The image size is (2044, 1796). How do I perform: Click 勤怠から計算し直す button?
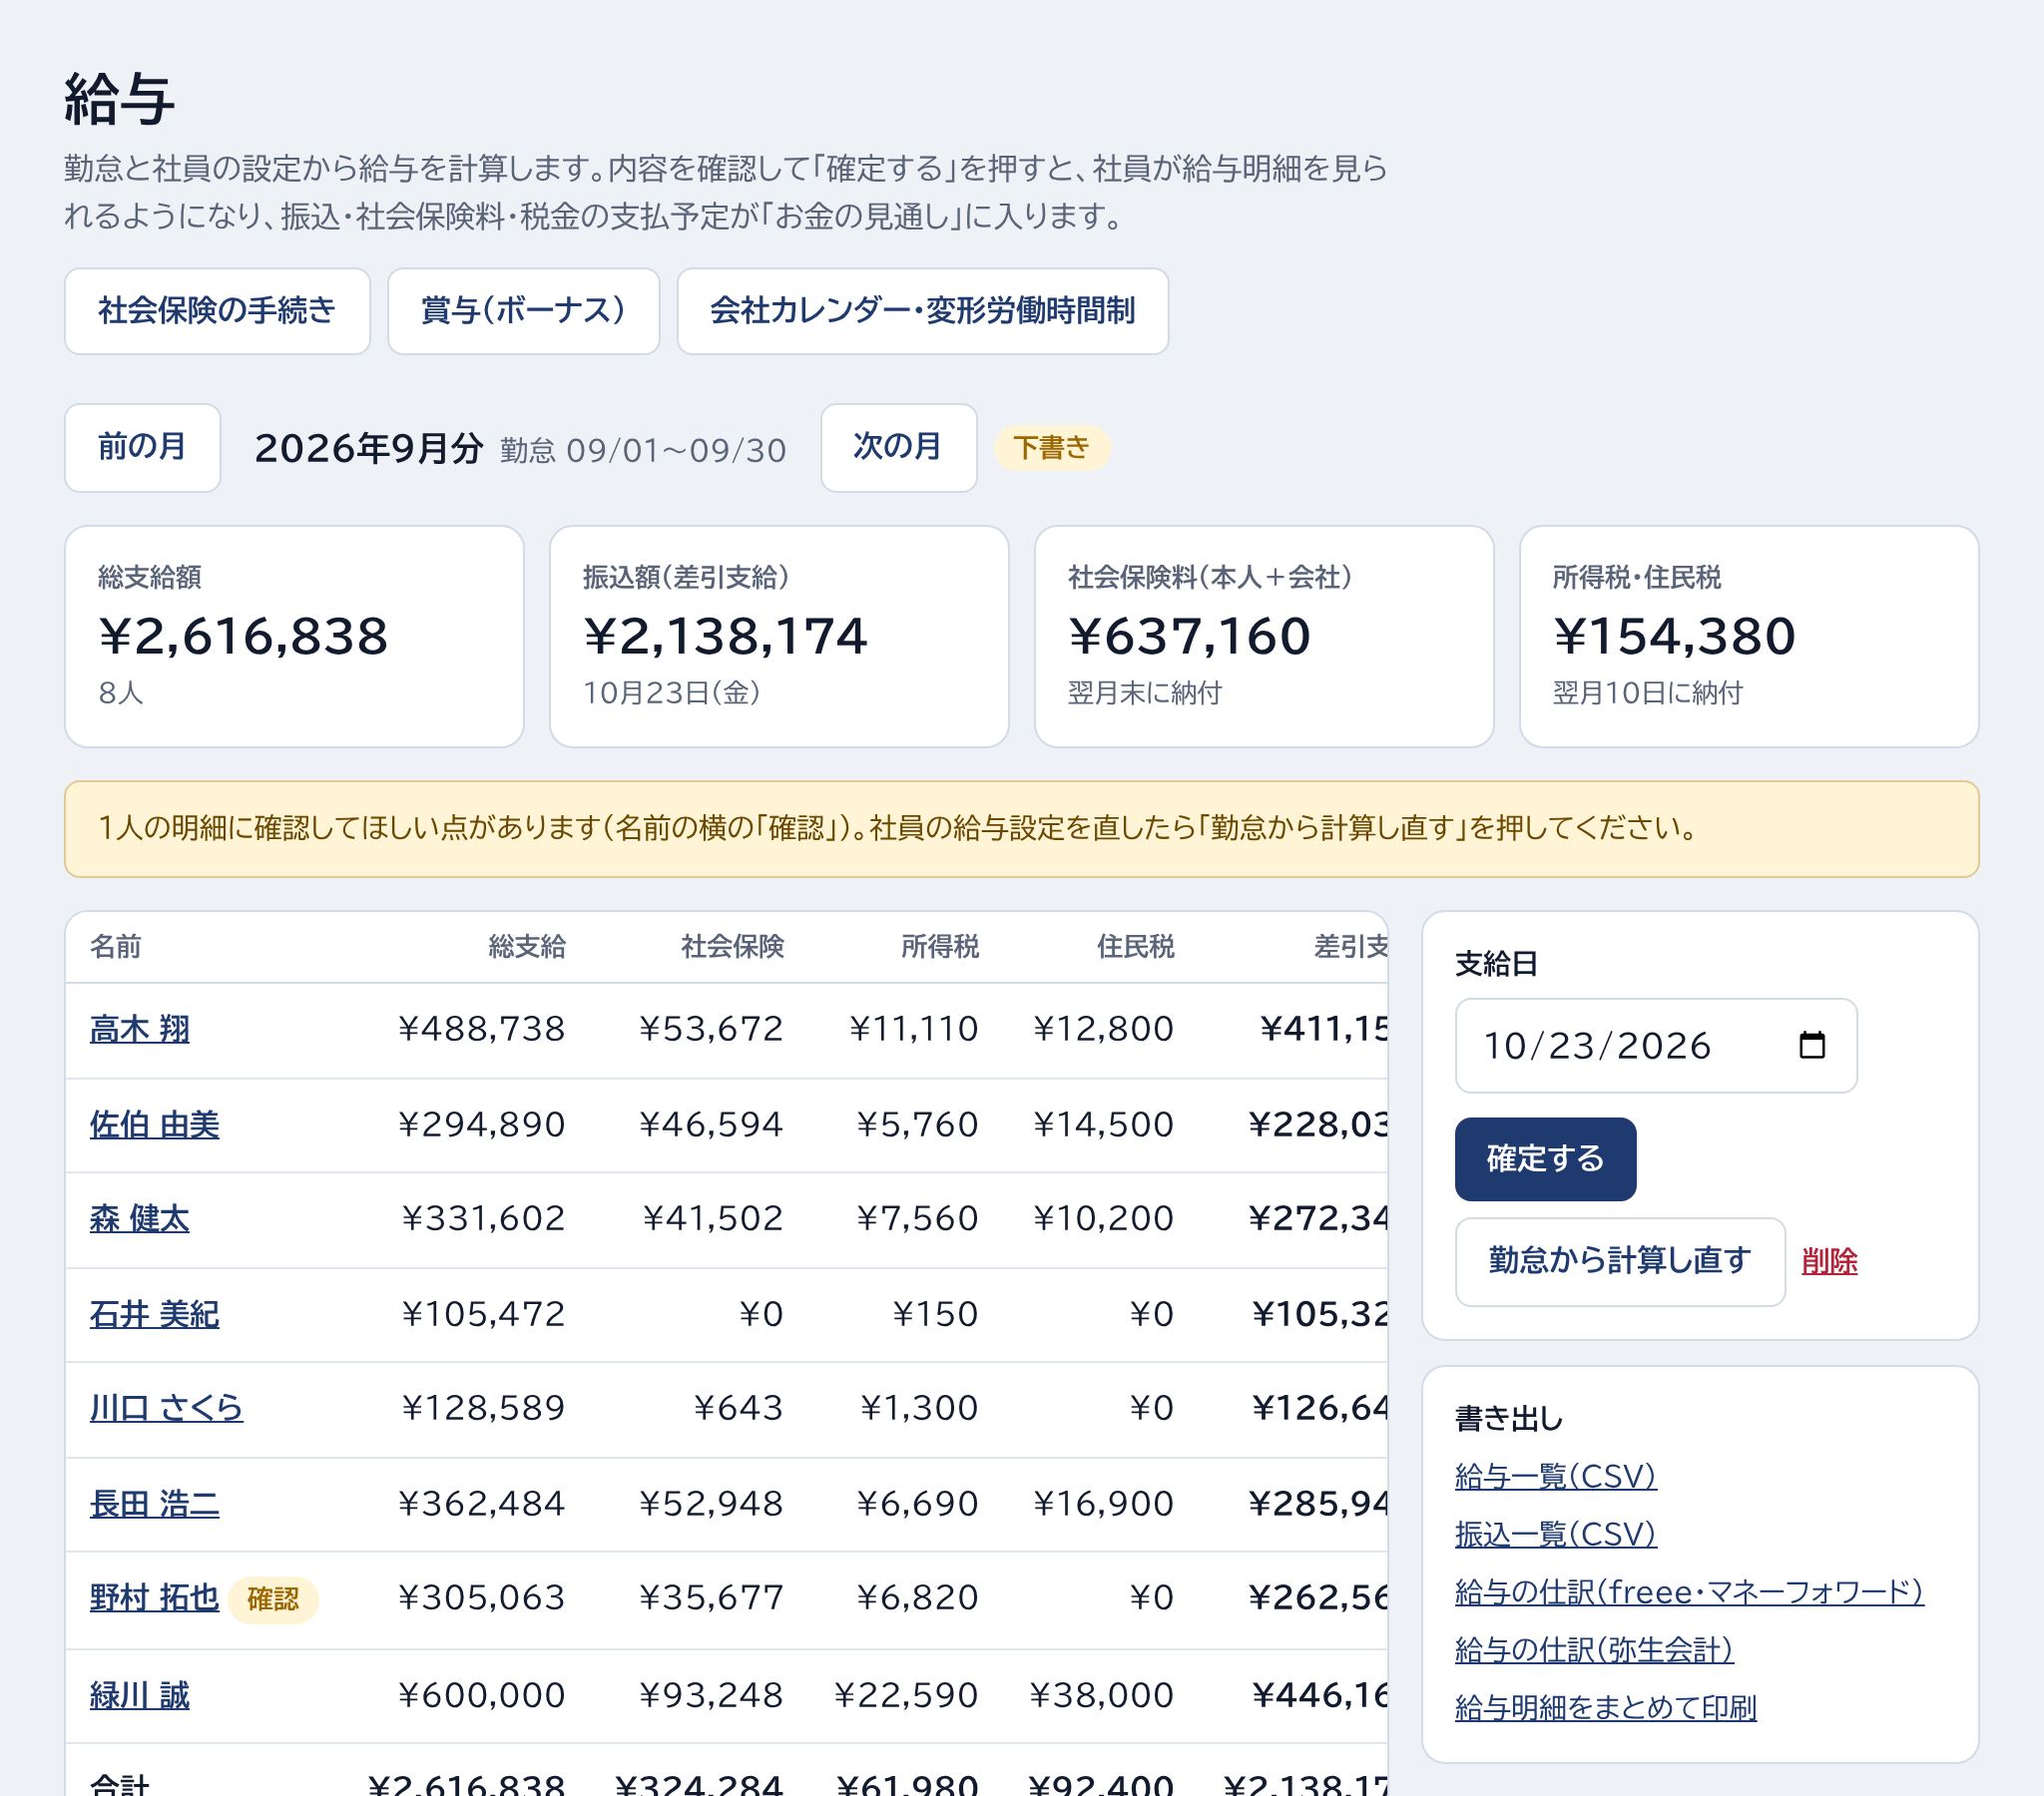pyautogui.click(x=1619, y=1261)
